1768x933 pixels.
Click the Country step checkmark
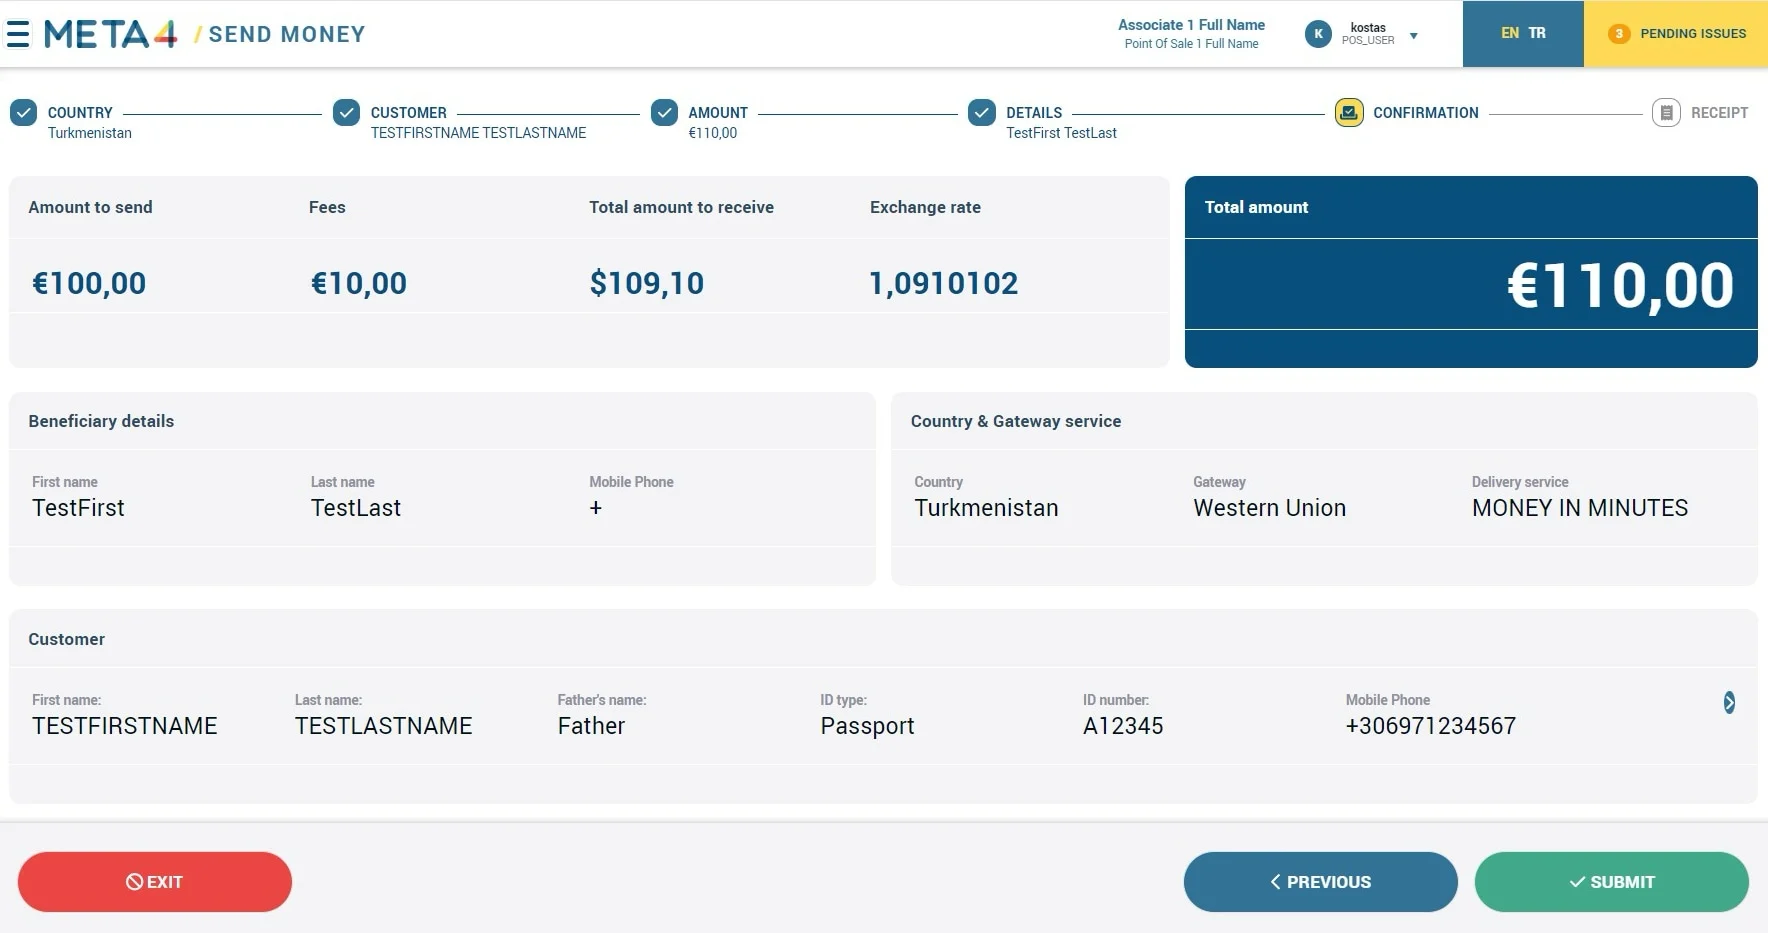pyautogui.click(x=24, y=113)
